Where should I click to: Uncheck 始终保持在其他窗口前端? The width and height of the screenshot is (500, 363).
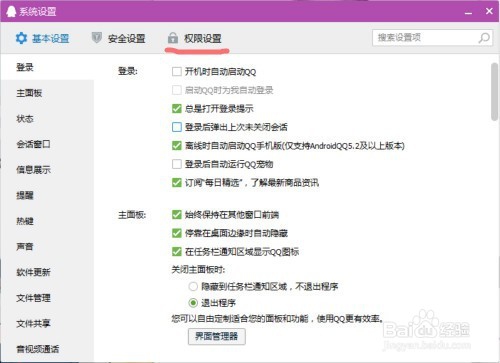click(x=177, y=215)
